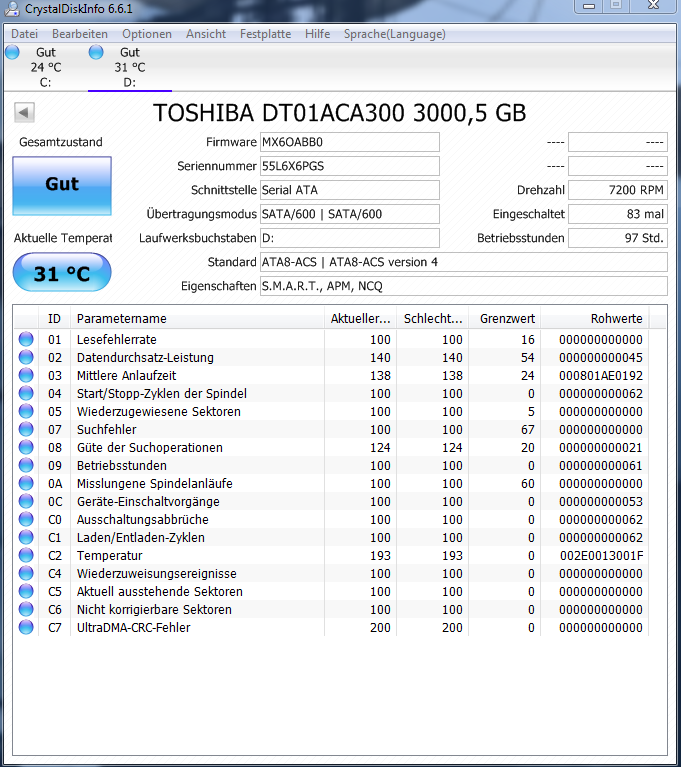Click the previous disk arrow button

tap(24, 113)
